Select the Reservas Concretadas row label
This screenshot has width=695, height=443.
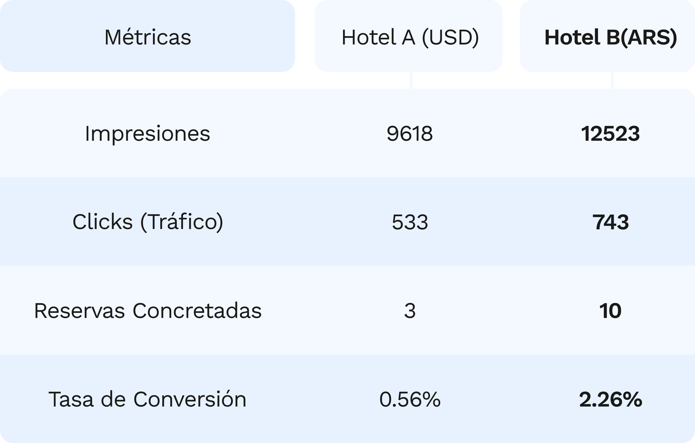pyautogui.click(x=147, y=310)
